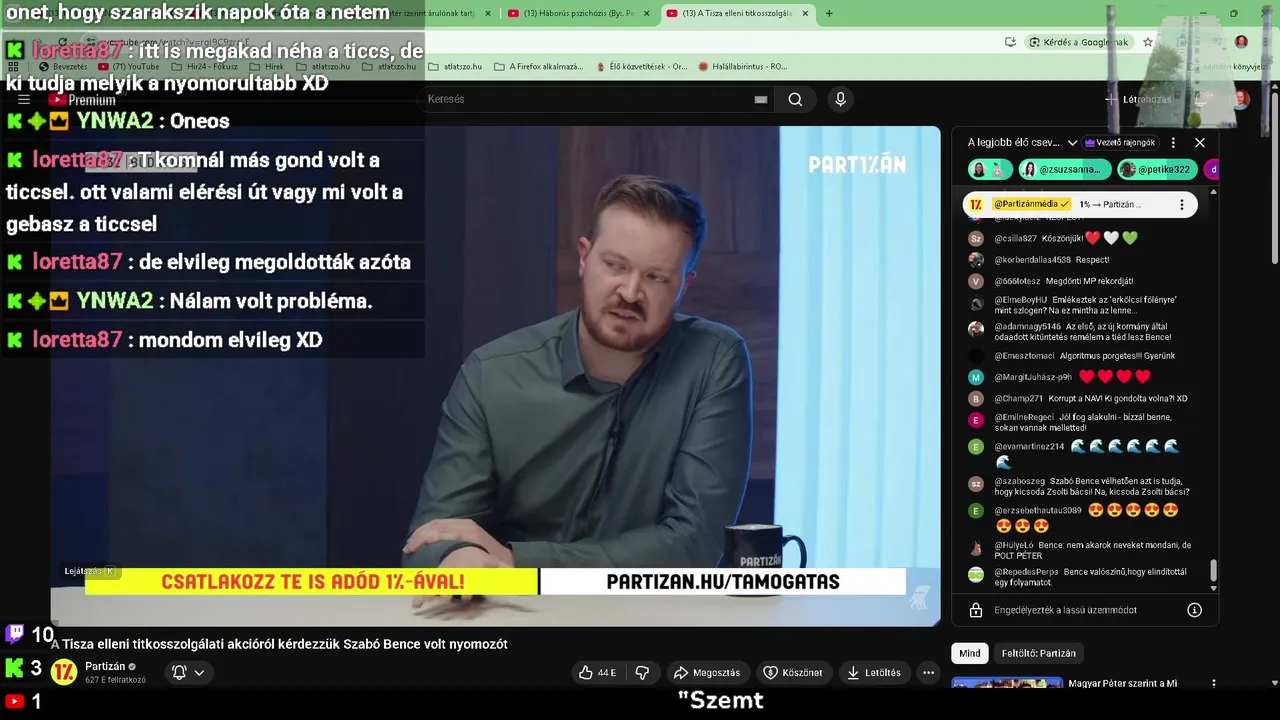Open the @MargitJuhász-p9h commenter avatar
The image size is (1280, 720).
point(976,377)
